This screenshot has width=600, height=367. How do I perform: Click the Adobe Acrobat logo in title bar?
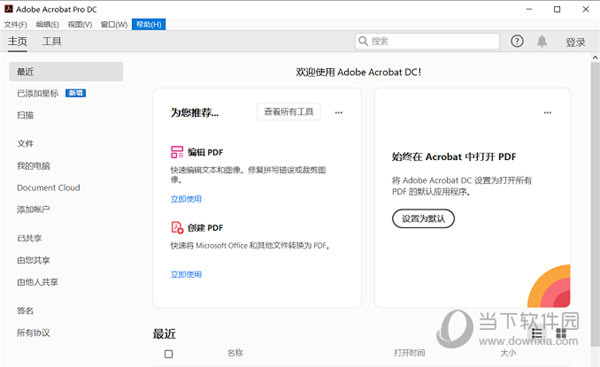click(8, 9)
